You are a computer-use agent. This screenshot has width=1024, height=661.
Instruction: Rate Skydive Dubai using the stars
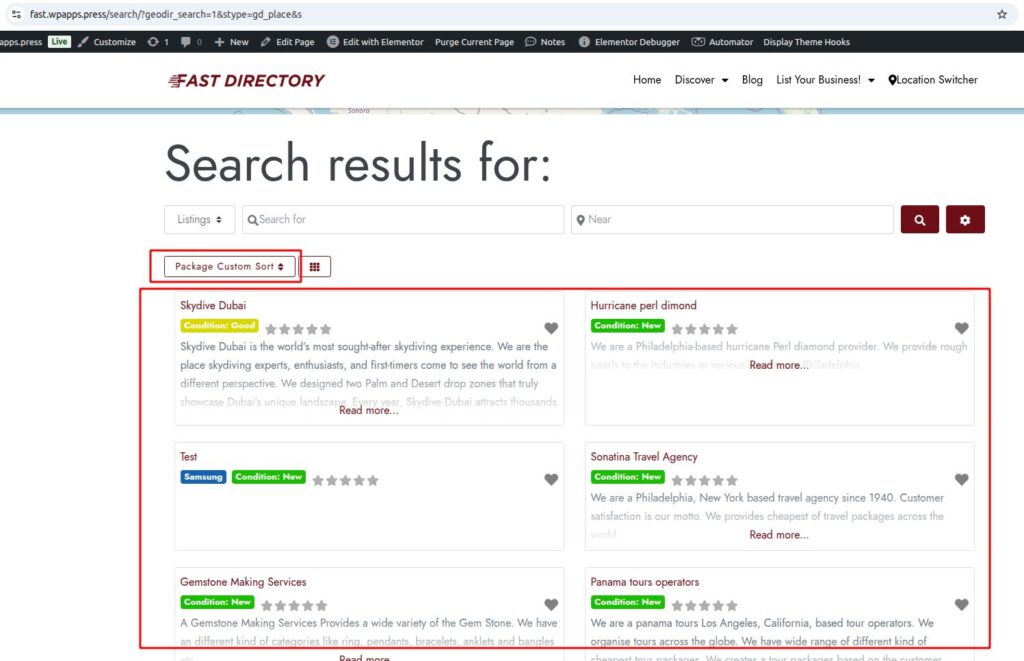click(298, 329)
